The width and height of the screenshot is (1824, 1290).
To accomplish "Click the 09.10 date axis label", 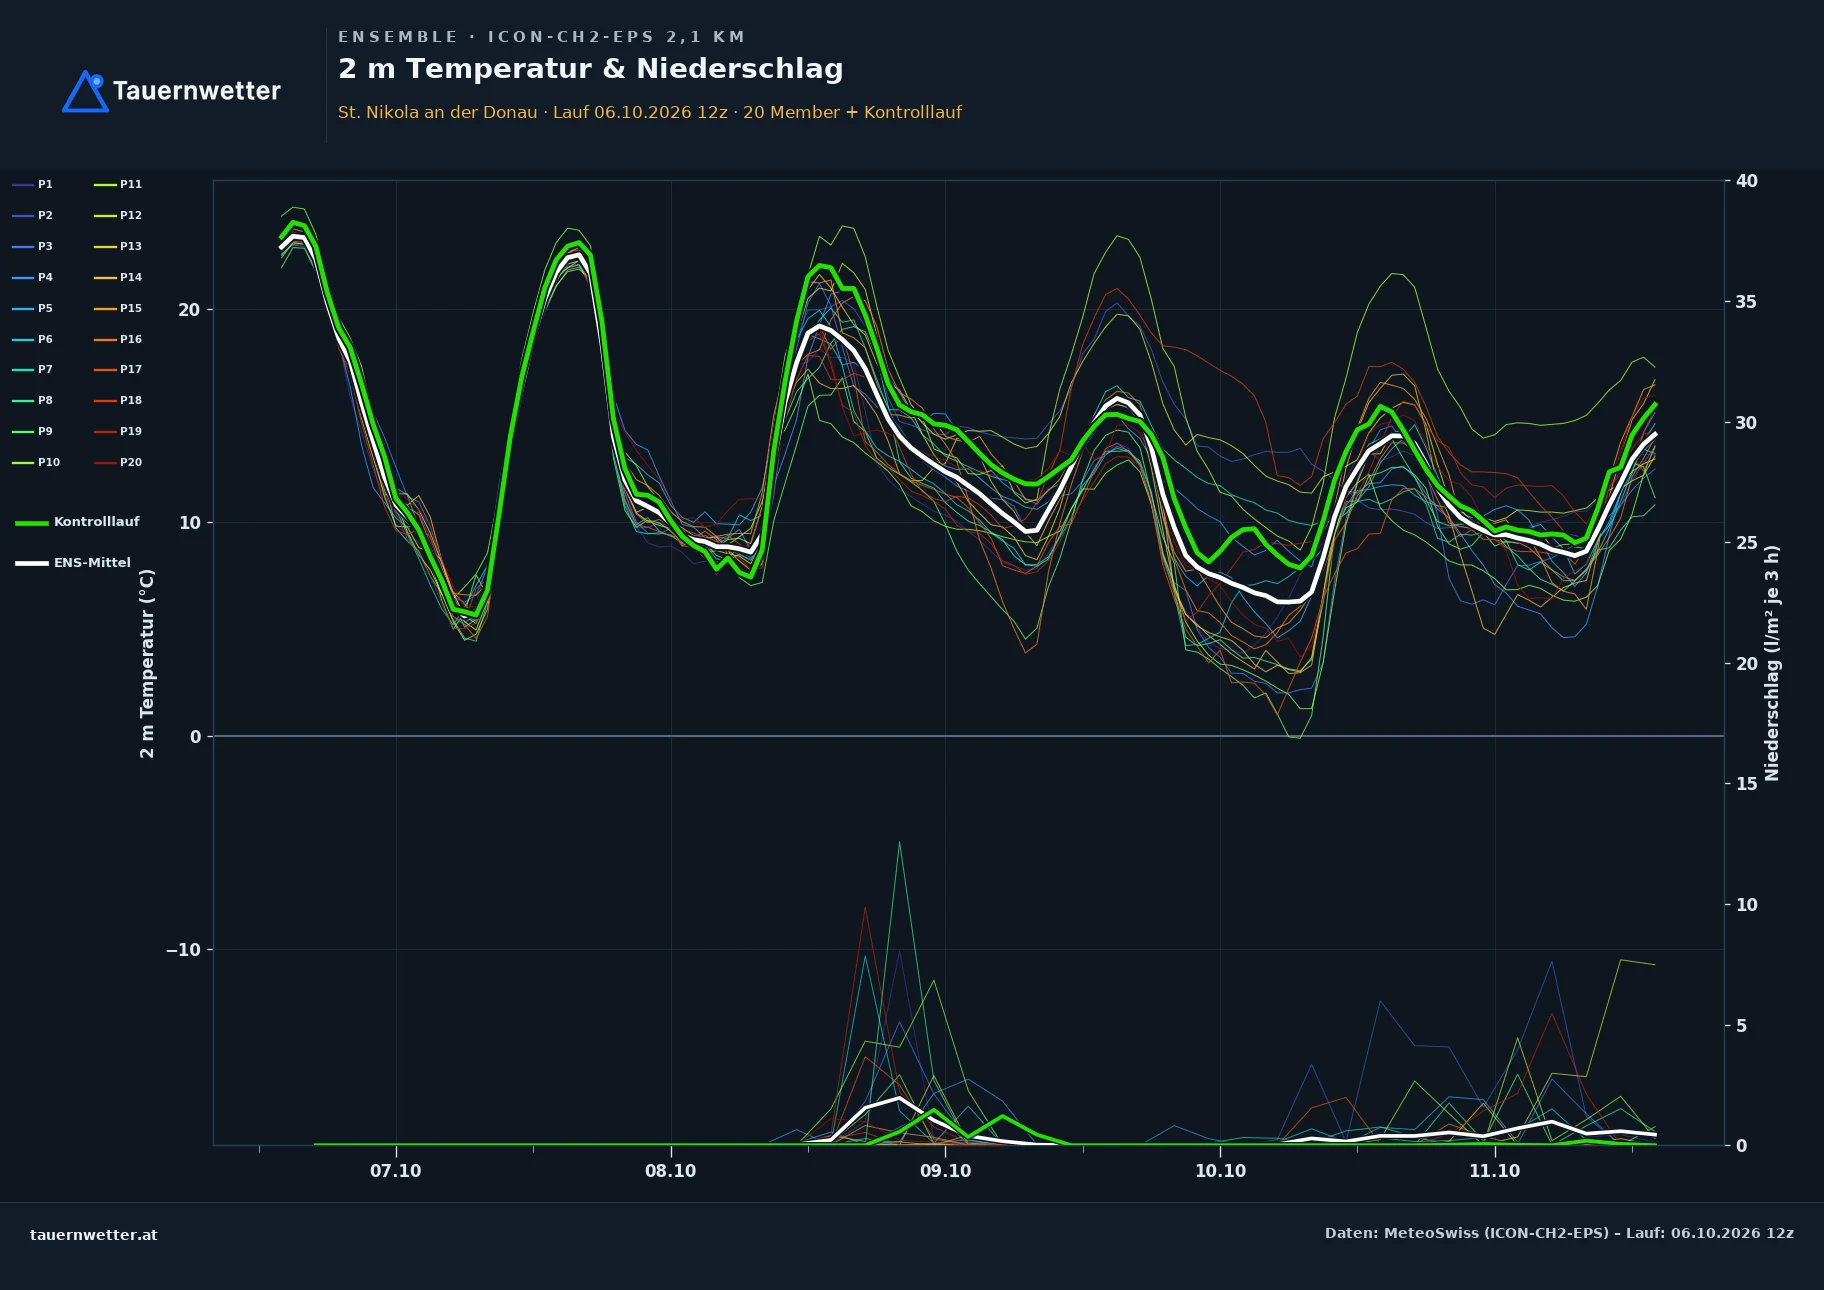I will (x=945, y=1171).
